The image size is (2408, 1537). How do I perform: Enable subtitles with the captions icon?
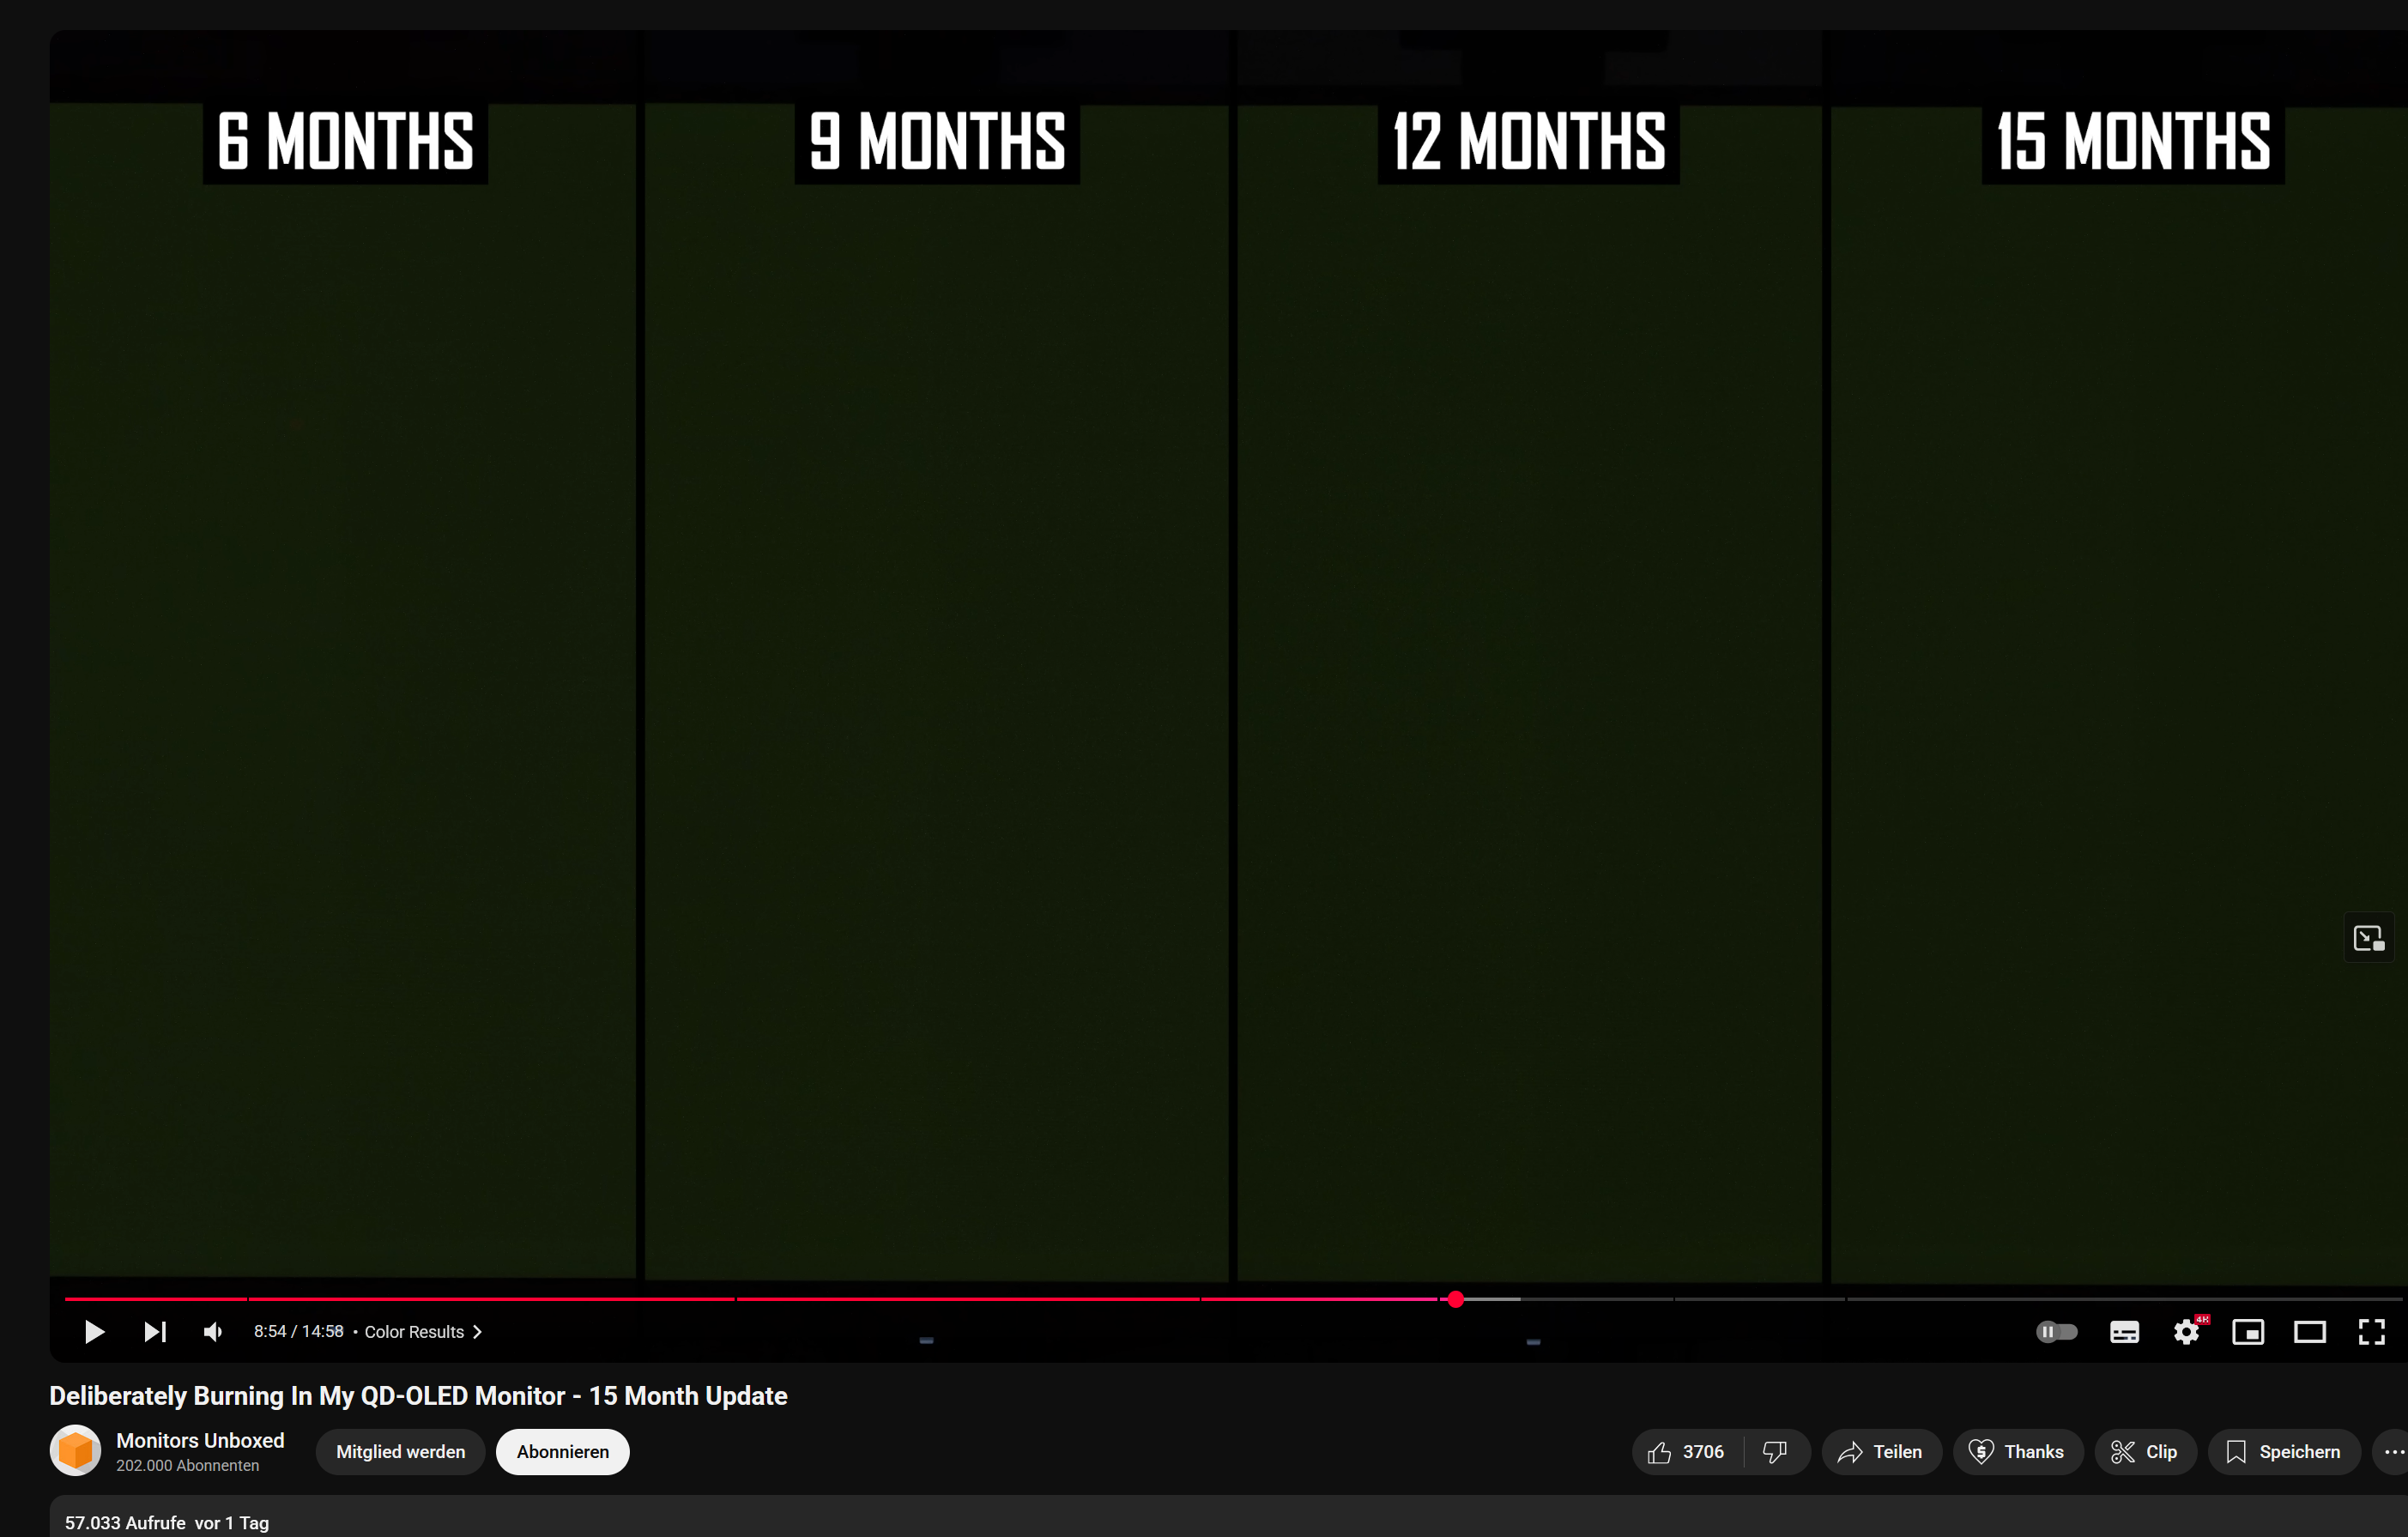[x=2124, y=1331]
